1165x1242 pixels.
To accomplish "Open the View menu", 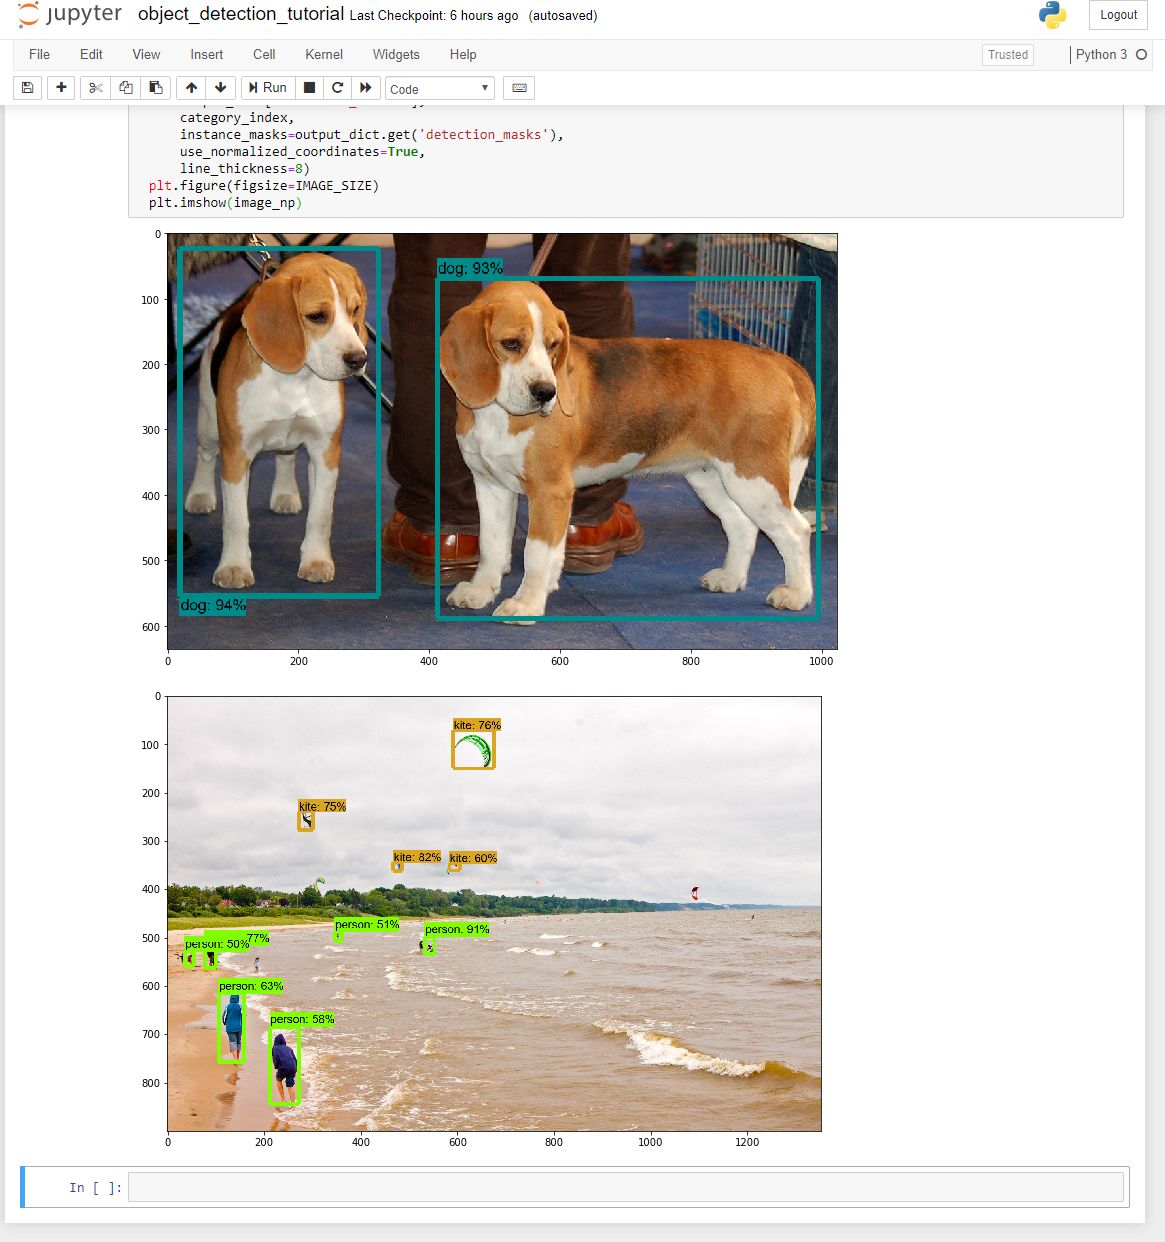I will pos(146,55).
